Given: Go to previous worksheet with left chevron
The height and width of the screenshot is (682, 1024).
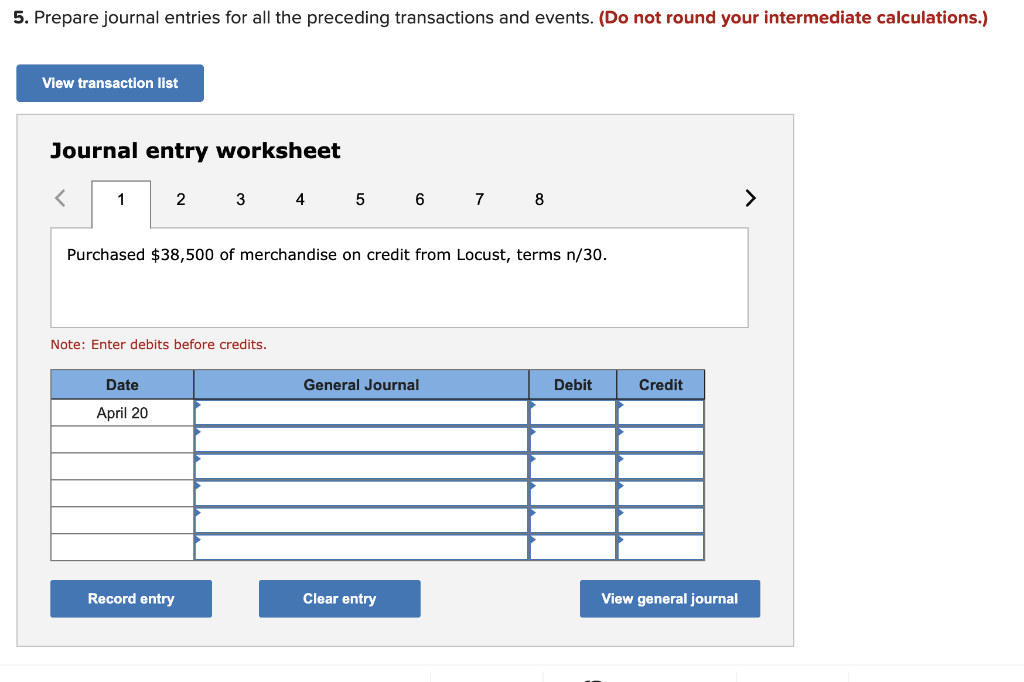Looking at the screenshot, I should pyautogui.click(x=60, y=198).
